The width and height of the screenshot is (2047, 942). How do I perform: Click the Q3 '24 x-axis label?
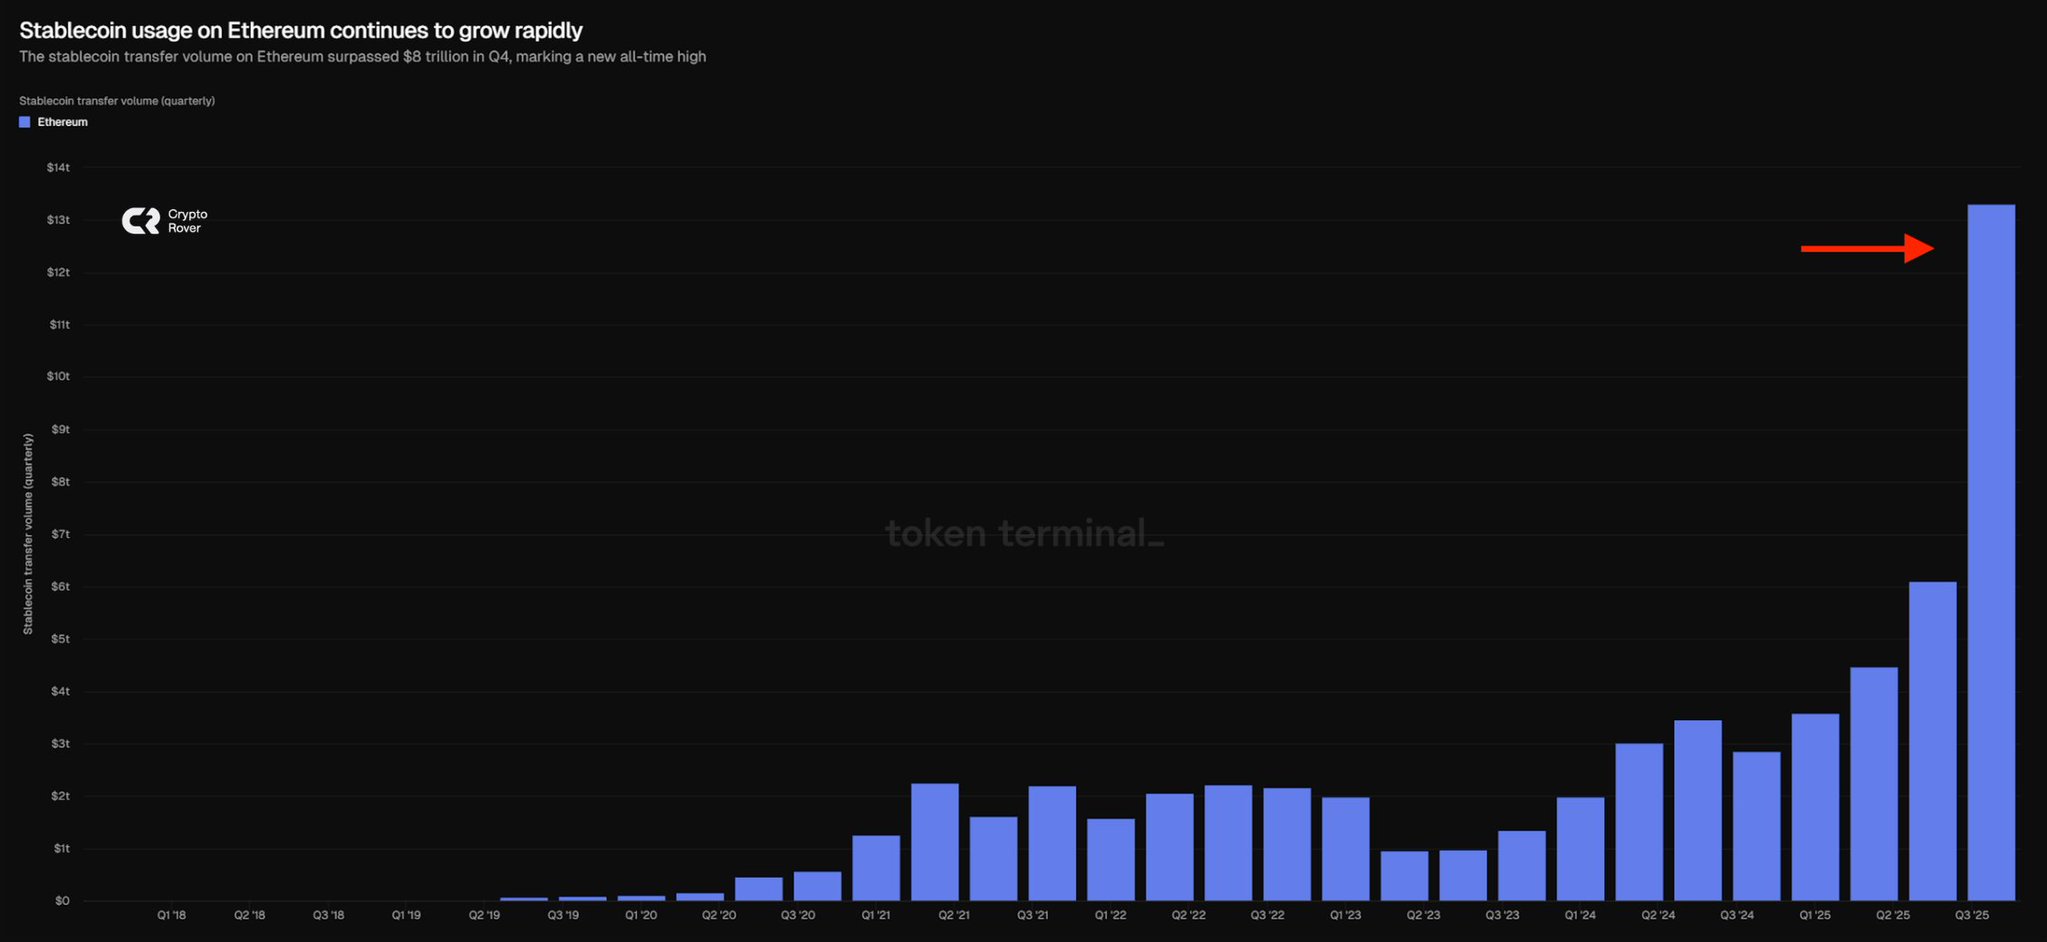[1737, 915]
